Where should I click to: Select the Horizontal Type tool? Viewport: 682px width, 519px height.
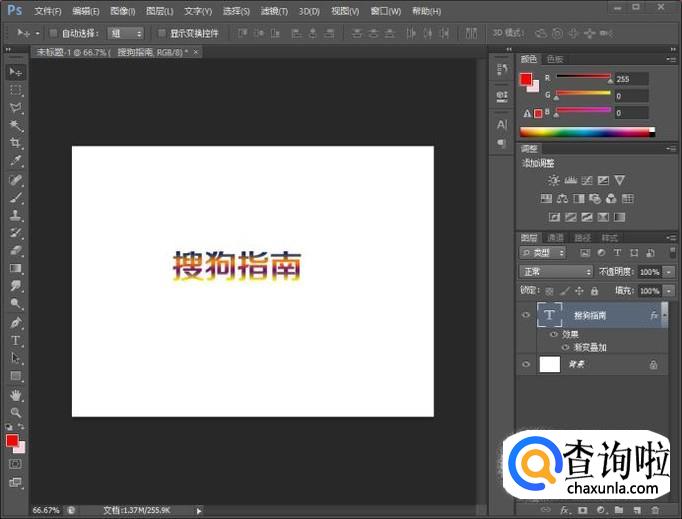[x=16, y=340]
